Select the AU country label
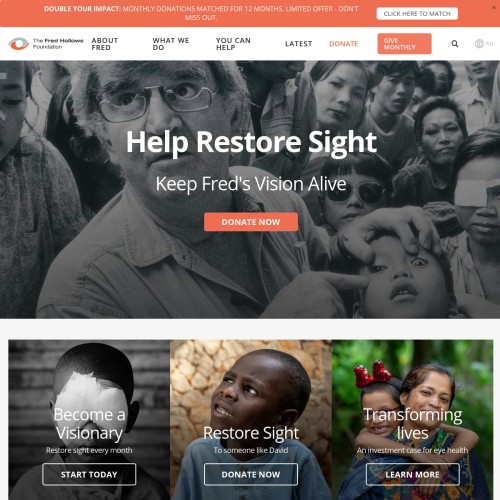The height and width of the screenshot is (500, 500). (489, 44)
